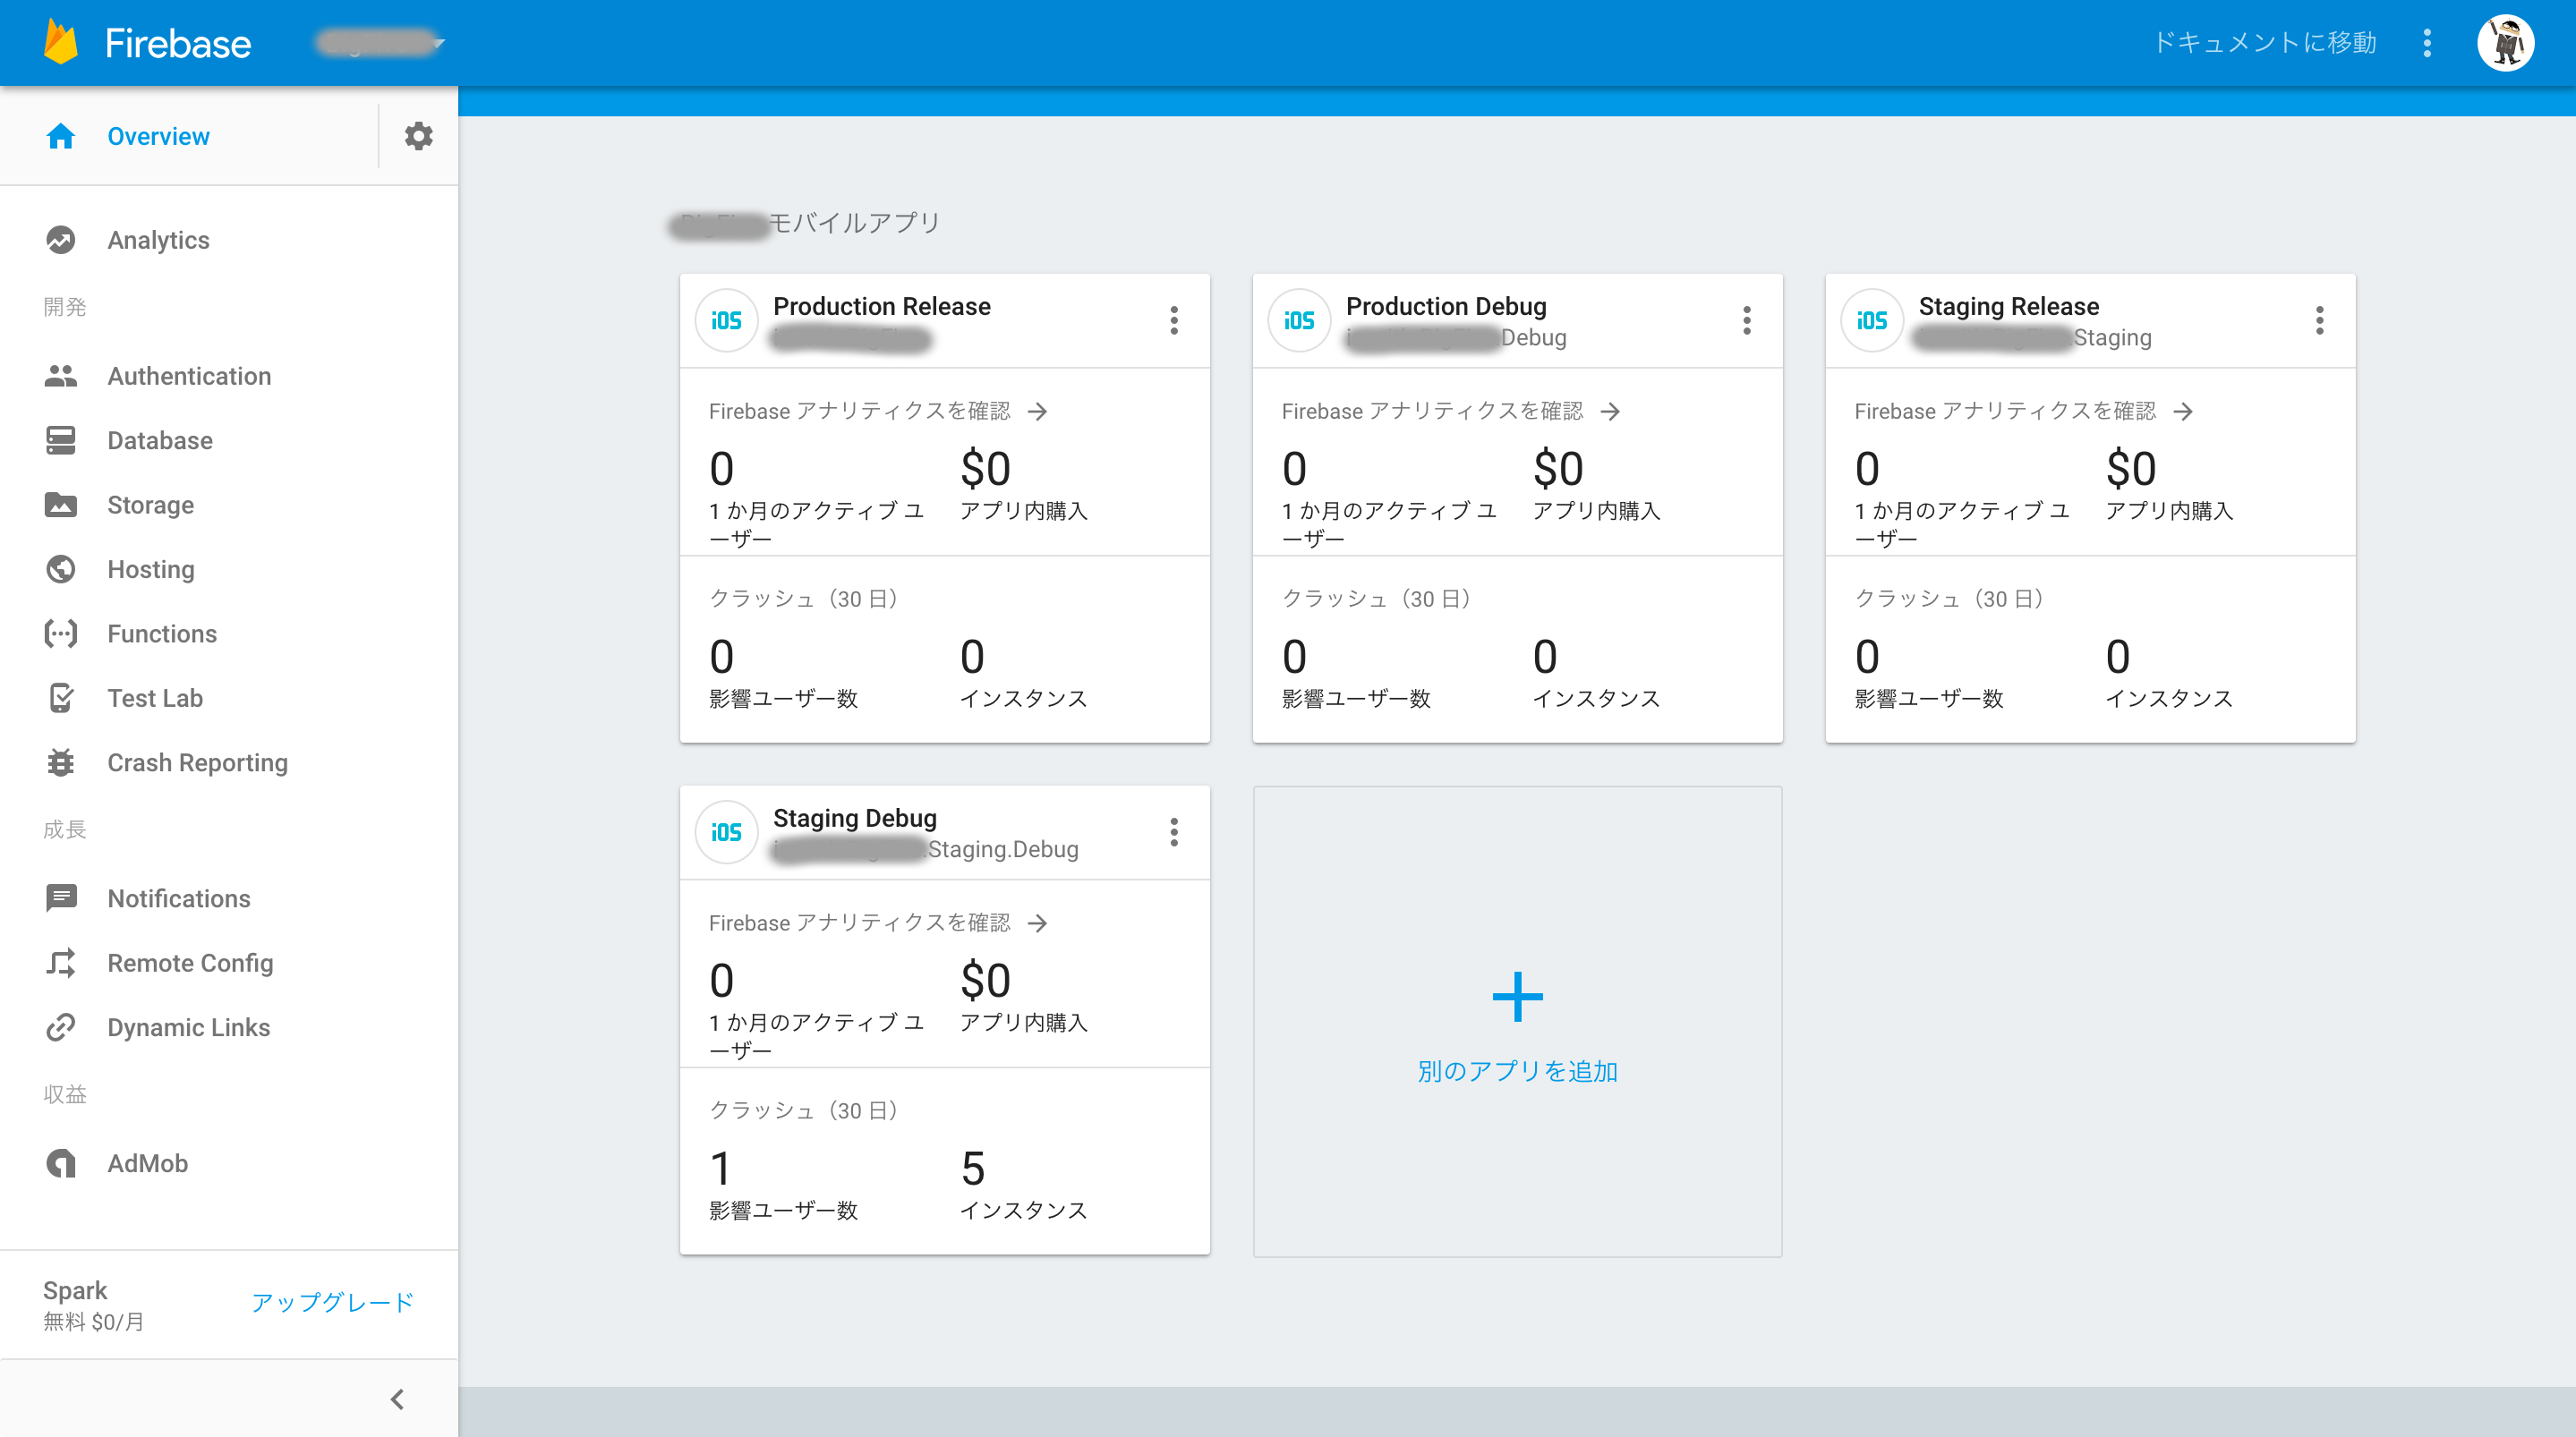Image resolution: width=2576 pixels, height=1437 pixels.
Task: Open Production Release card overflow menu
Action: click(1174, 321)
